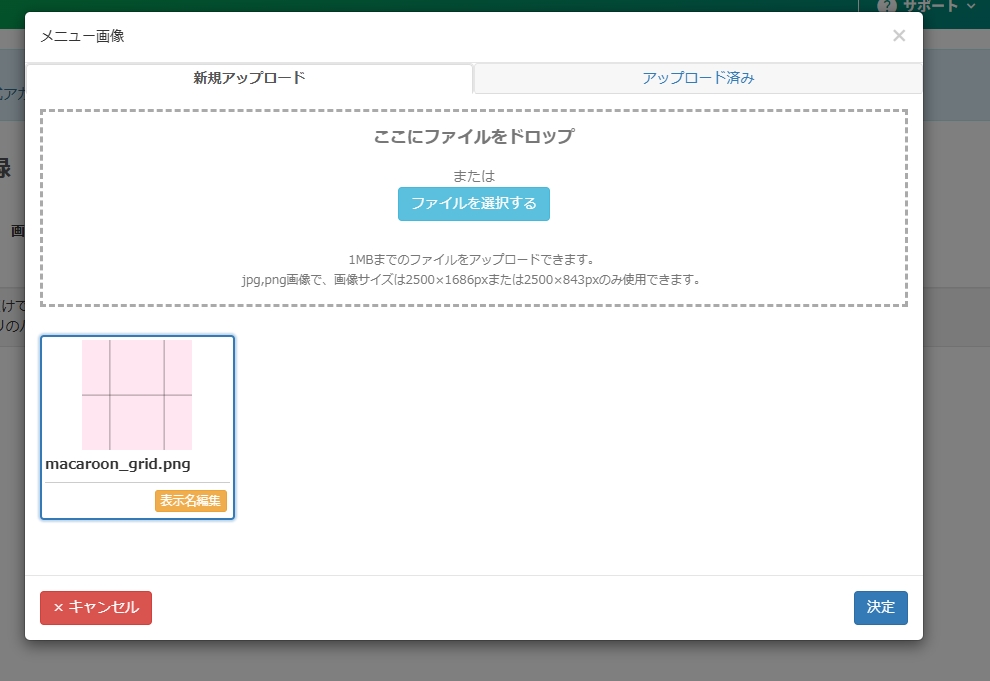Select the macaroon_grid.png pink grid thumbnail

(137, 395)
